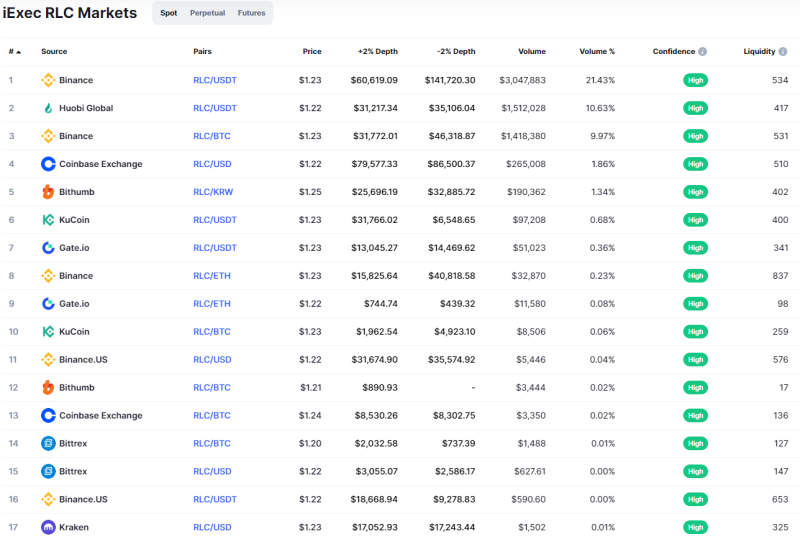This screenshot has height=539, width=800.
Task: Open RLC/BTC pair on Coinbase row 13
Action: coord(212,415)
